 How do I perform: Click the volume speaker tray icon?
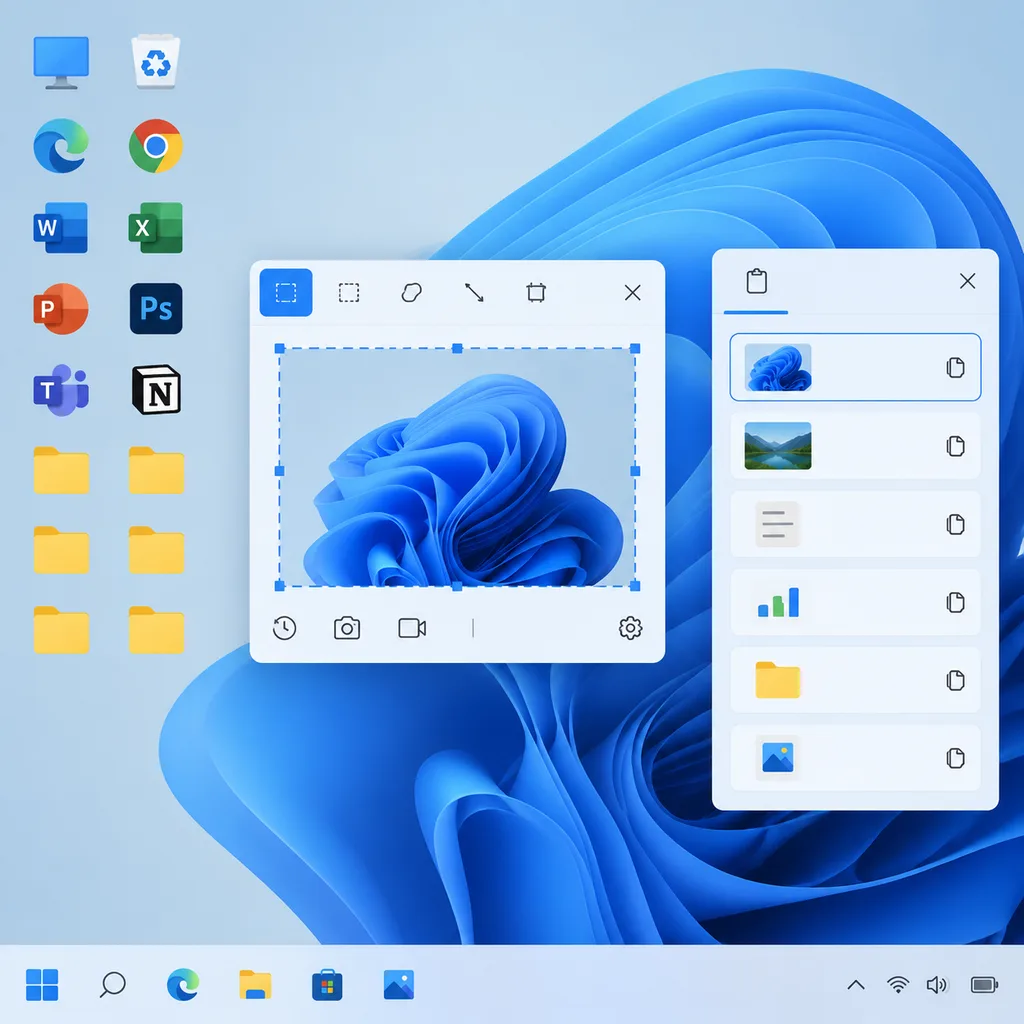coord(937,985)
